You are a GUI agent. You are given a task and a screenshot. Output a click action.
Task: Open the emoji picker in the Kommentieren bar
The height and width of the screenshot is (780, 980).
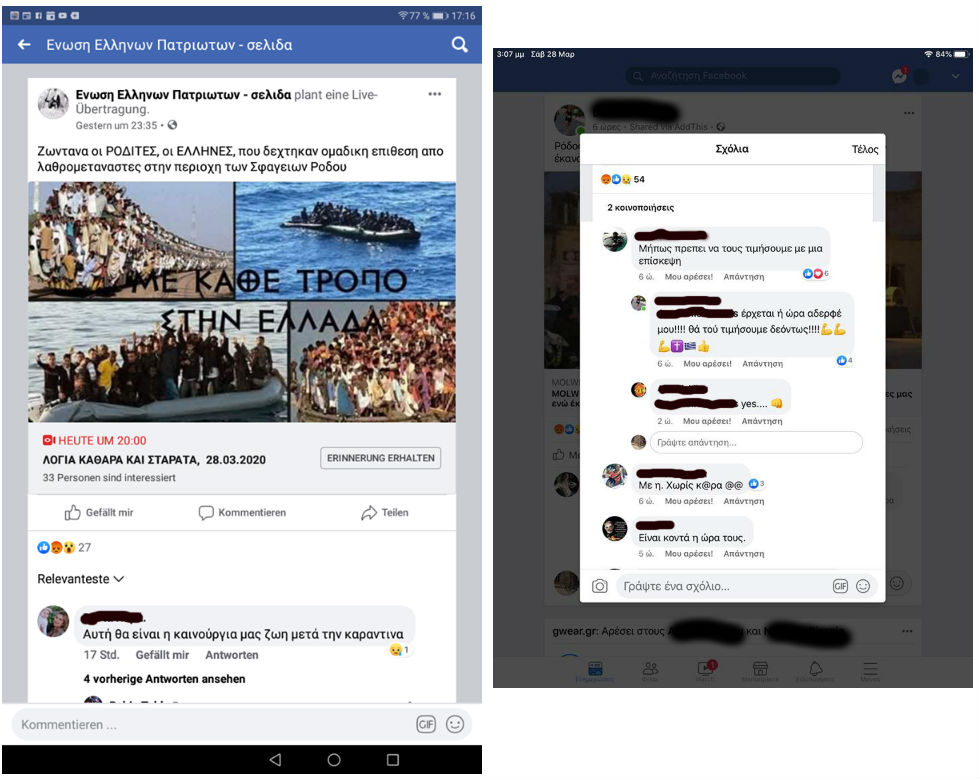(455, 724)
